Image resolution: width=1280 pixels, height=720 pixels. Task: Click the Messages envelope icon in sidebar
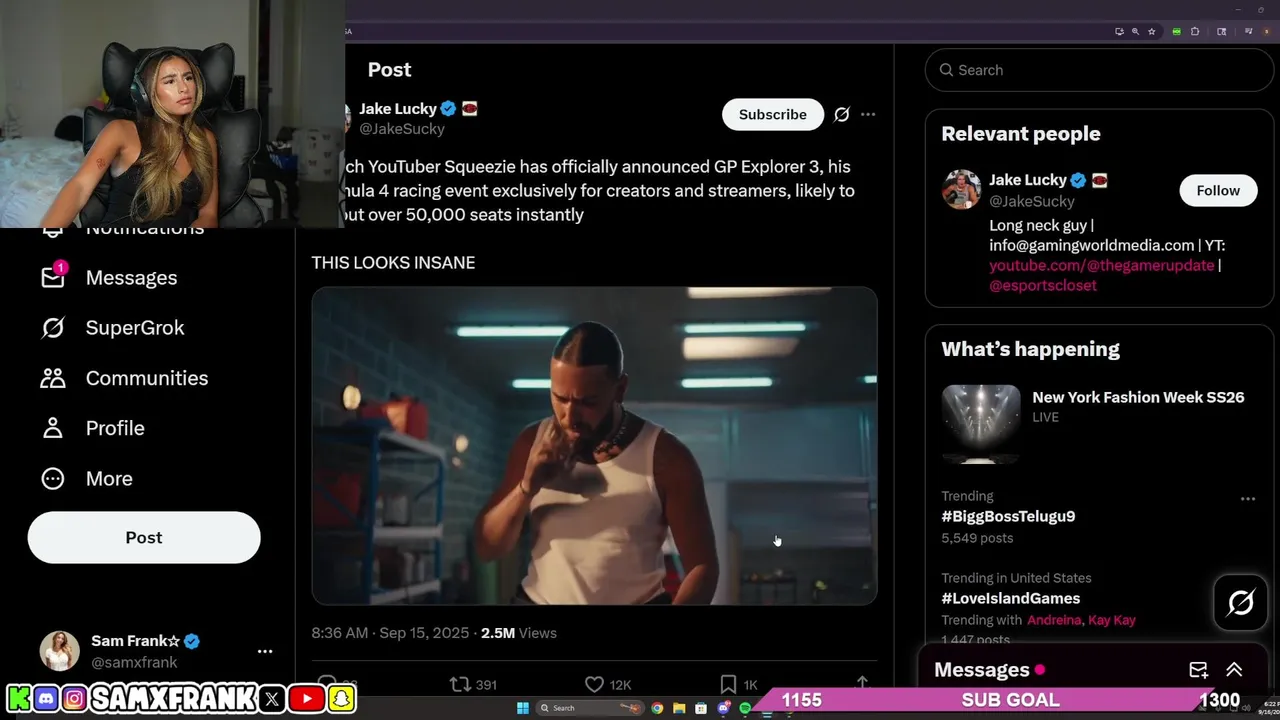(x=53, y=277)
